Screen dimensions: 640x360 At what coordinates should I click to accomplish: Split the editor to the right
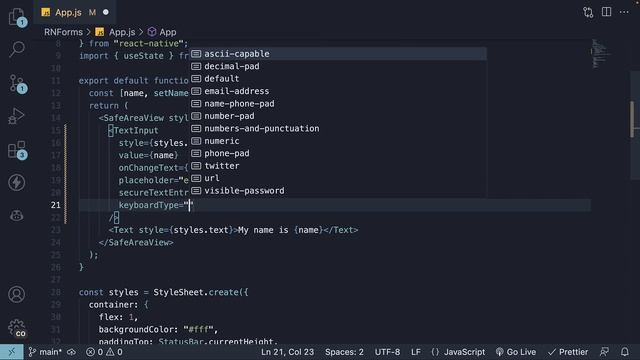coord(607,12)
